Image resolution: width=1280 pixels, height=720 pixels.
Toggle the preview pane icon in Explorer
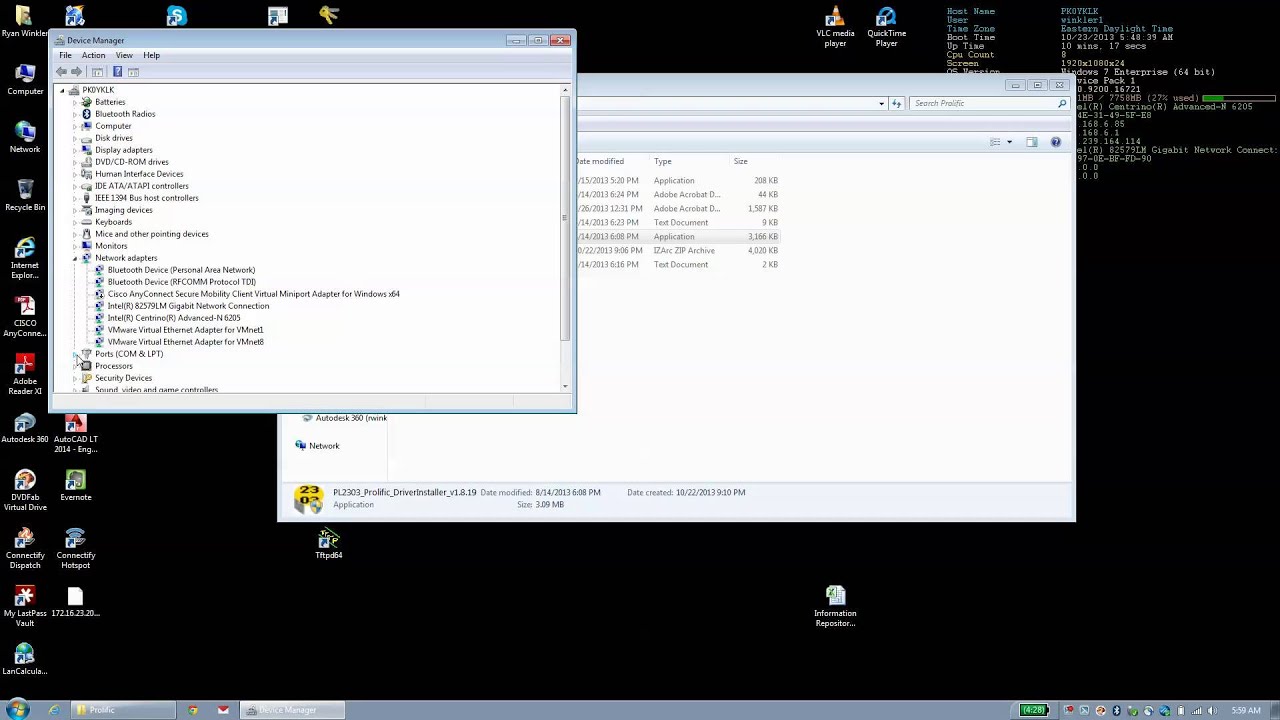(1032, 142)
